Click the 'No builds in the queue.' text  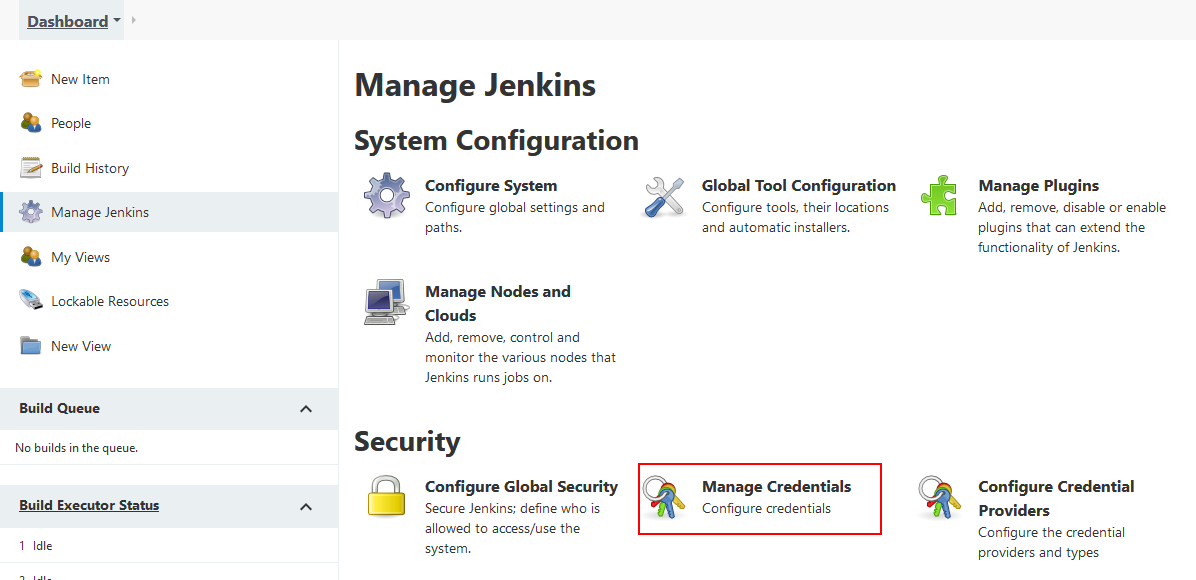[76, 448]
